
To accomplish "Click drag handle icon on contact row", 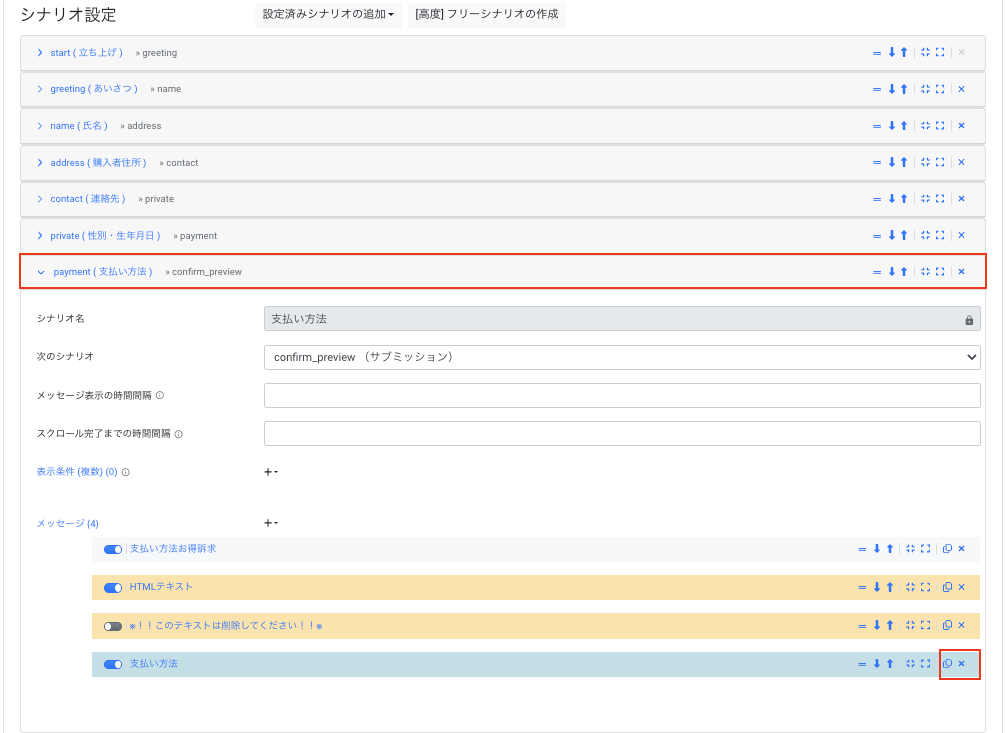I will tap(877, 199).
